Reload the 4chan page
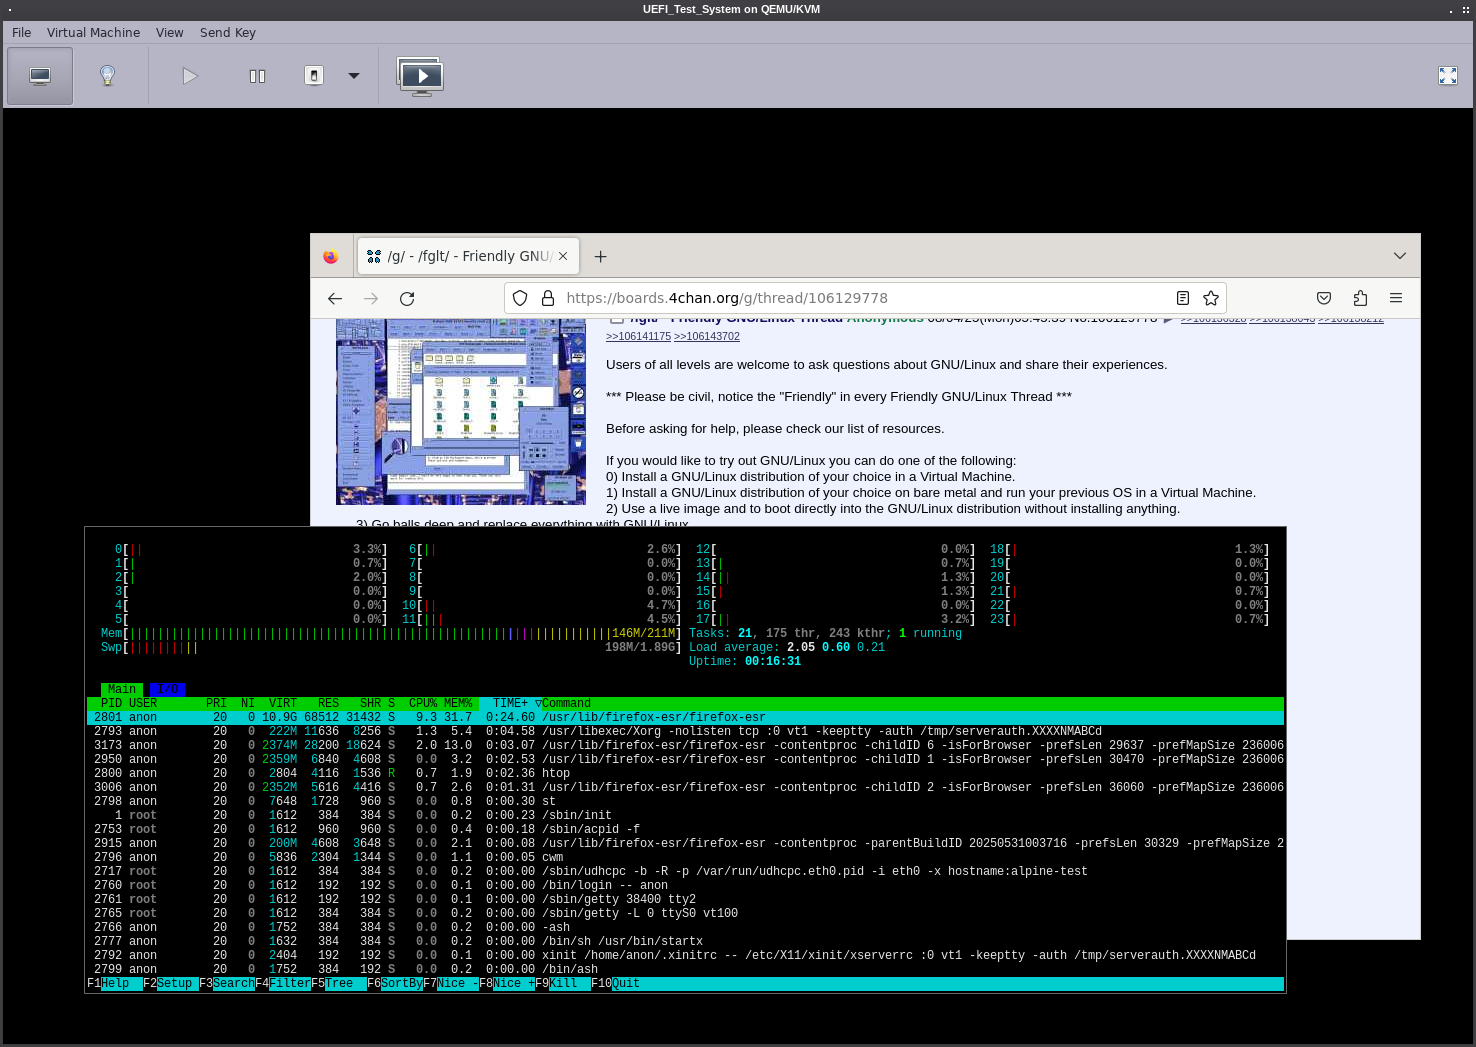Image resolution: width=1476 pixels, height=1047 pixels. tap(407, 298)
